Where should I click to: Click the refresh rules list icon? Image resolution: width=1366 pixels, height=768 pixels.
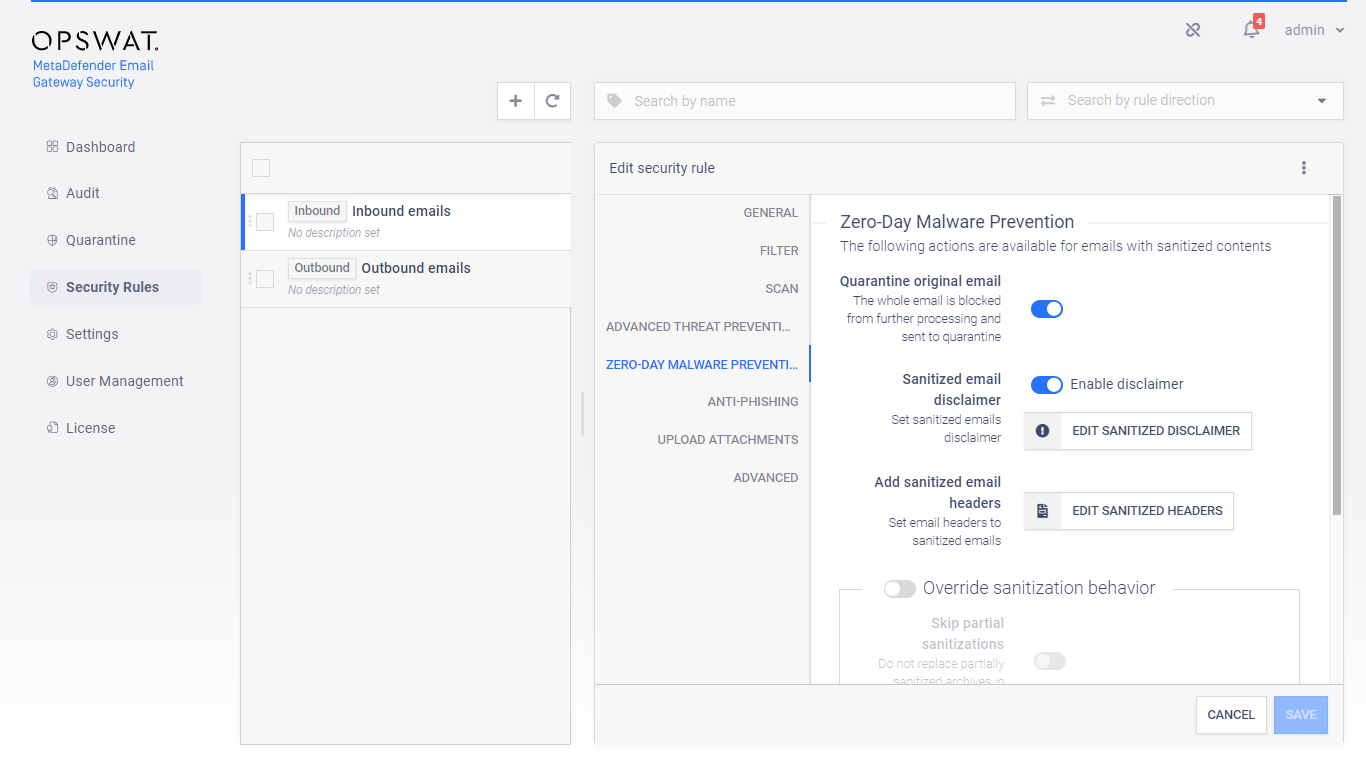click(x=552, y=101)
